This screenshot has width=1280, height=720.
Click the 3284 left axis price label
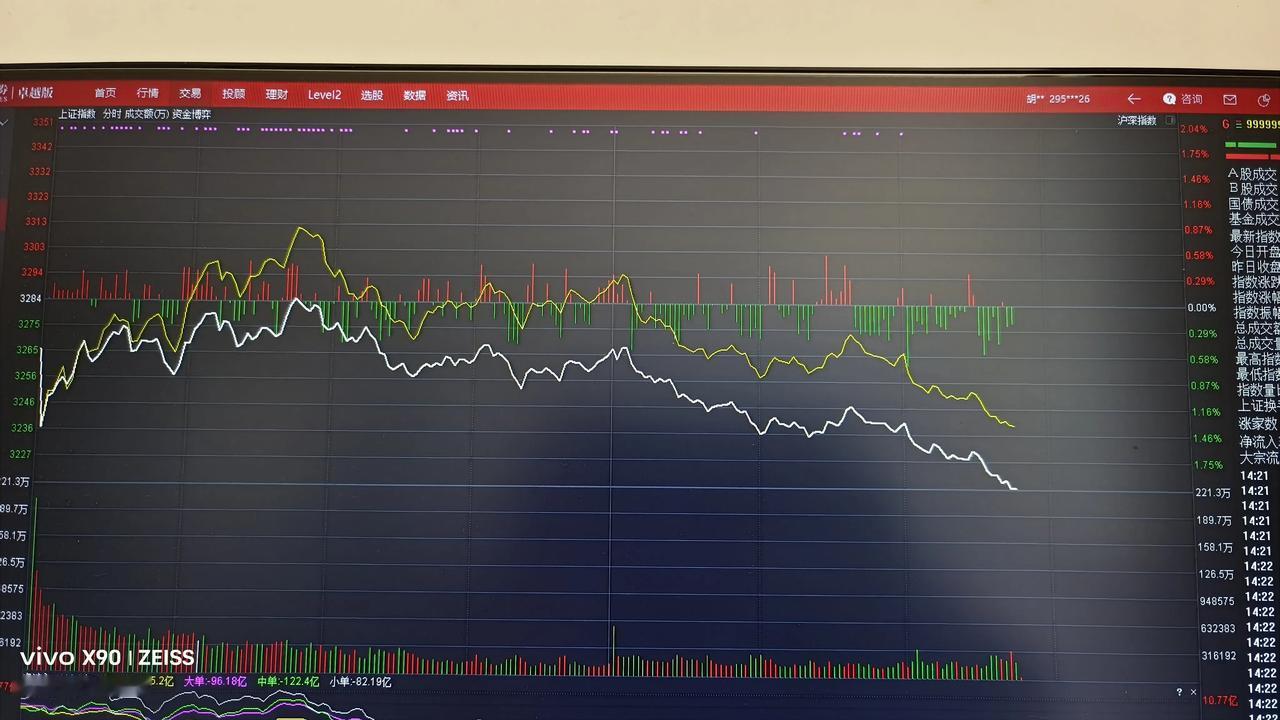point(30,298)
